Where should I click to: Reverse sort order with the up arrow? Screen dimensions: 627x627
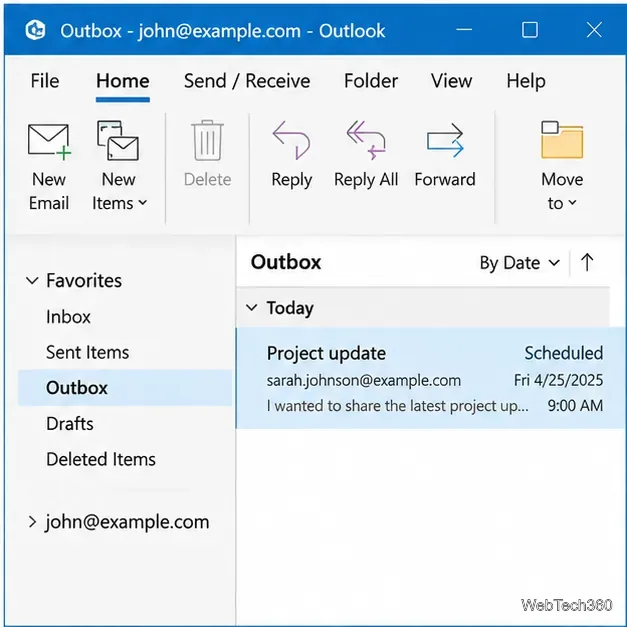click(x=587, y=262)
